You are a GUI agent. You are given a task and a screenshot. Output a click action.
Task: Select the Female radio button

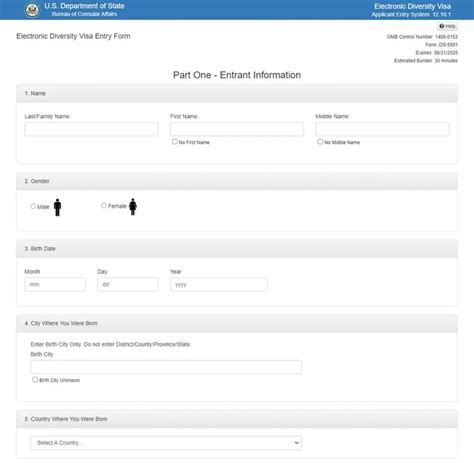coord(104,206)
